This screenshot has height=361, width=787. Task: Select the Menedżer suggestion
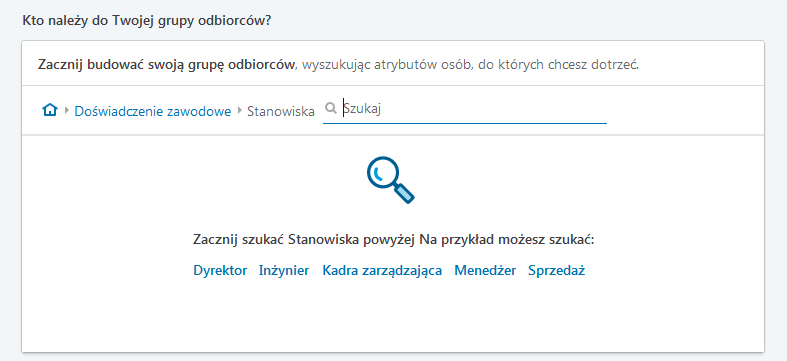click(485, 271)
